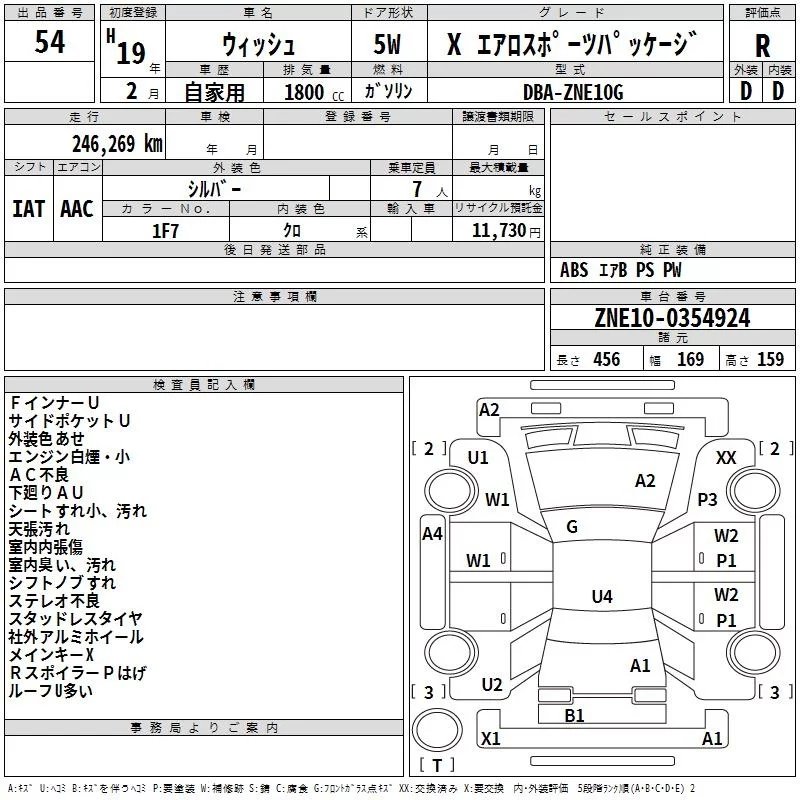Select the note シートすれ小、汚れ

click(78, 511)
